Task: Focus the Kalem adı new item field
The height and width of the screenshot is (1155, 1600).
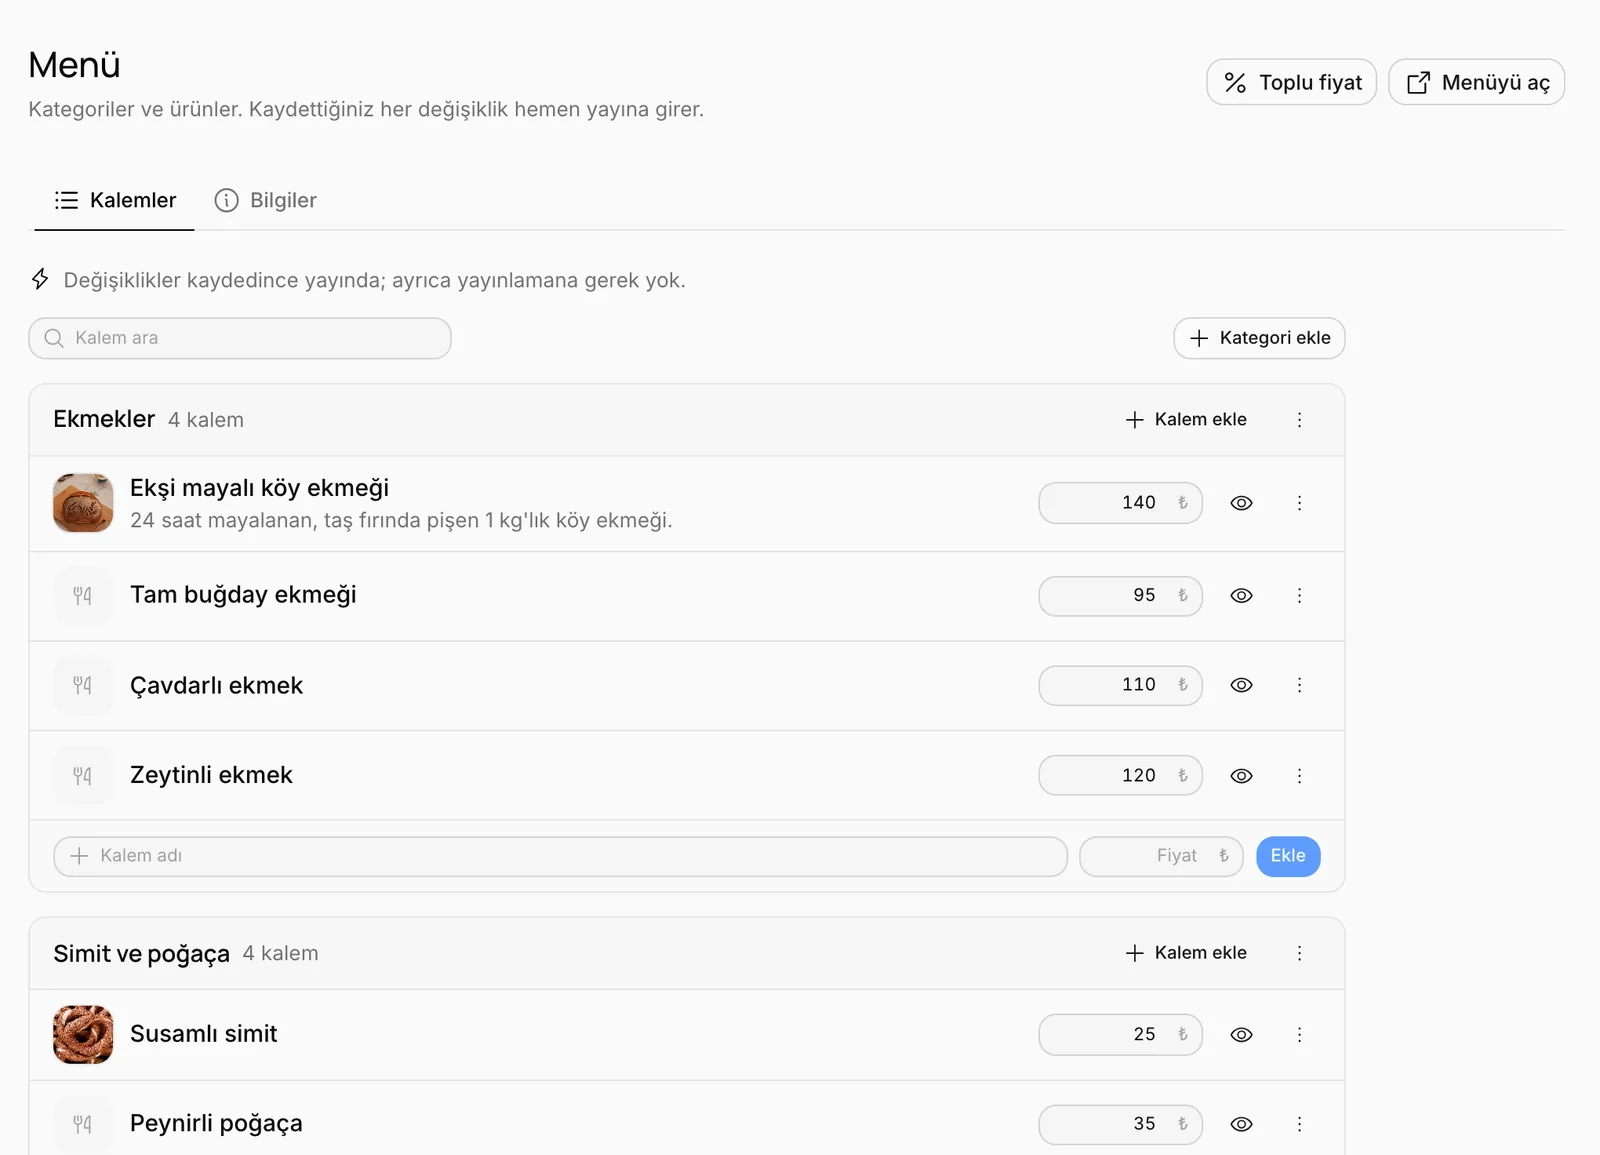Action: tap(560, 856)
